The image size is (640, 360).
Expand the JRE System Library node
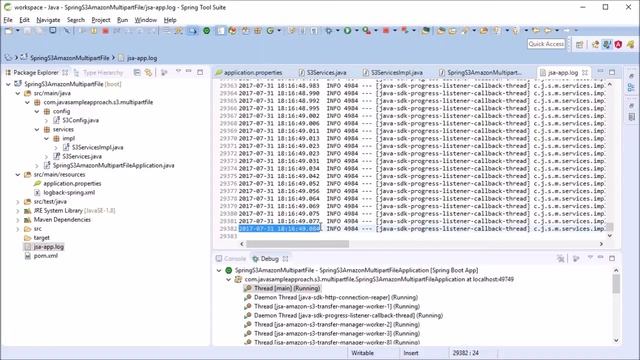[x=18, y=211]
